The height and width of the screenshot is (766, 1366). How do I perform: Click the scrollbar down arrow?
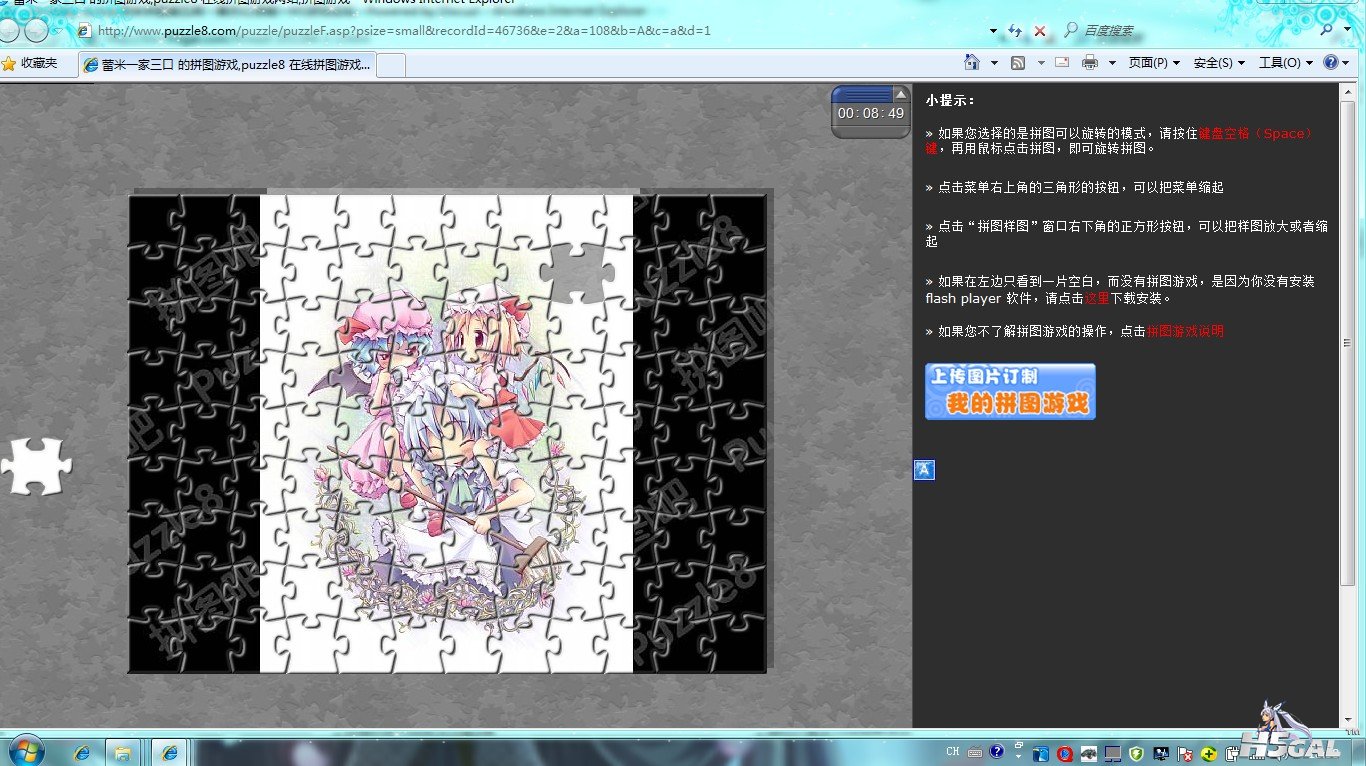pyautogui.click(x=1347, y=721)
